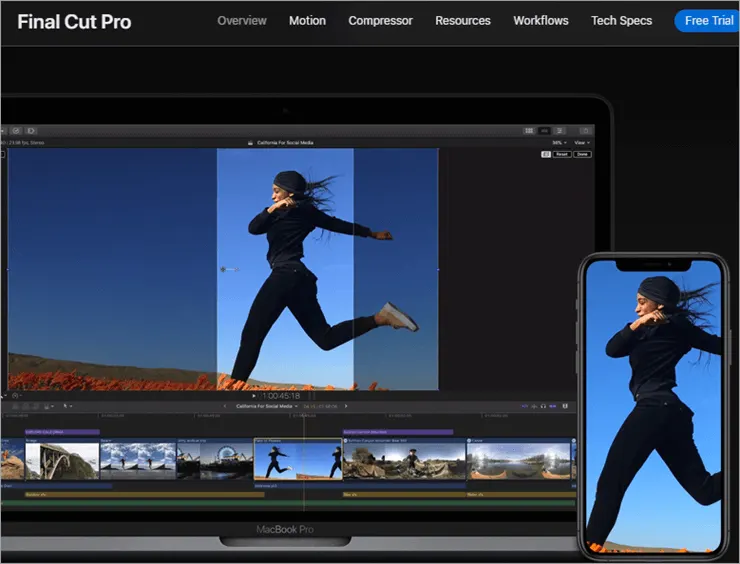Open the California For Social Media project dropdown

267,406
